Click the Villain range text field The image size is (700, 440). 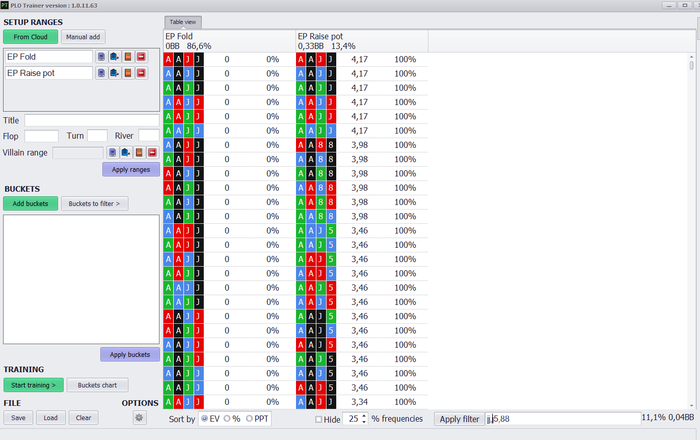[78, 153]
